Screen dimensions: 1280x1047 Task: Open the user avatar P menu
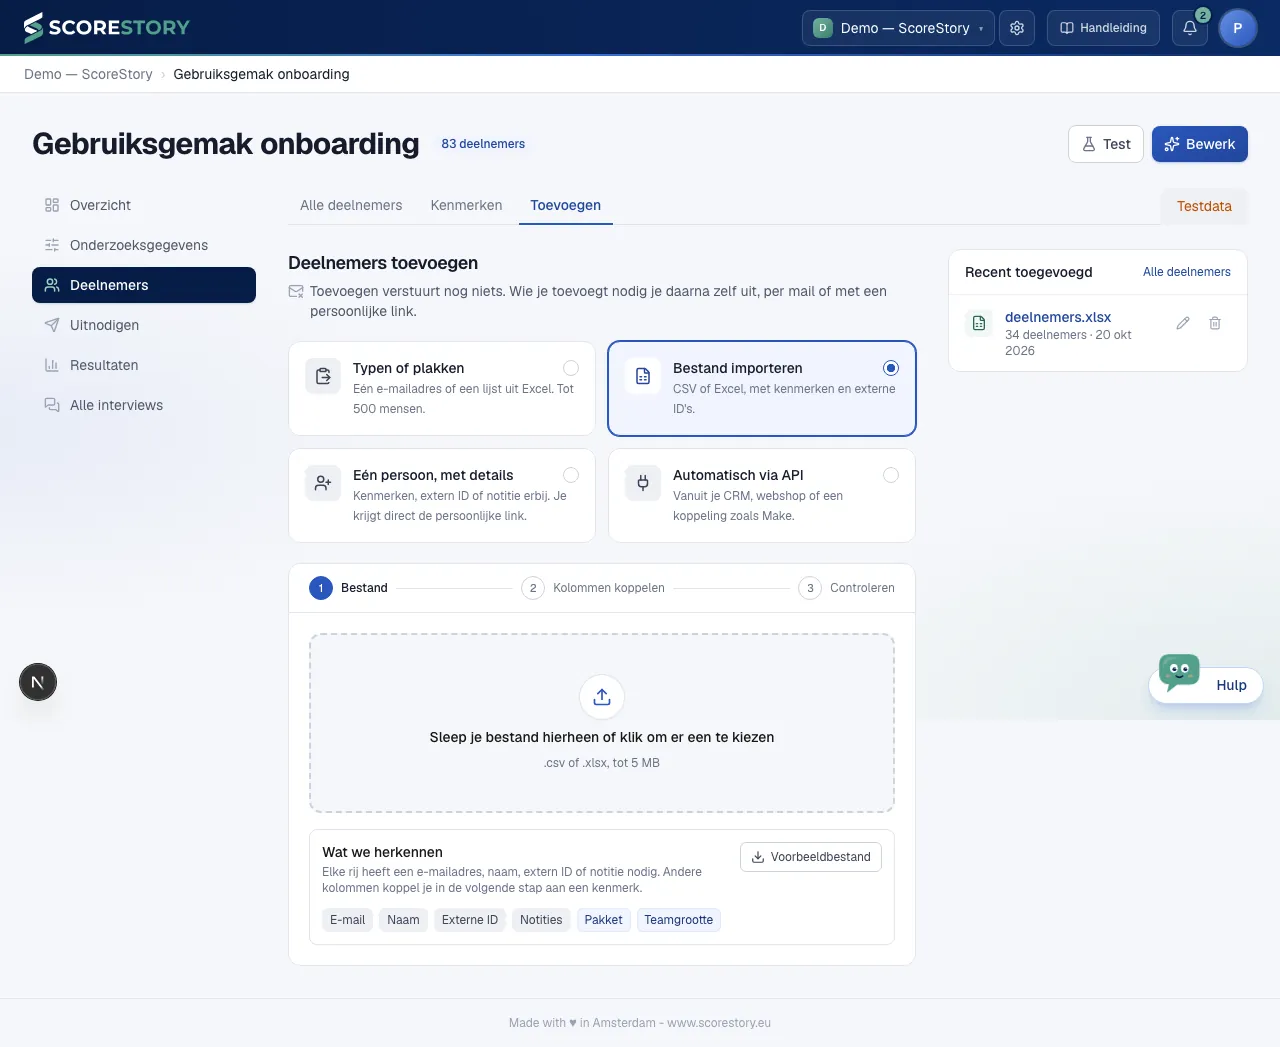[x=1238, y=28]
